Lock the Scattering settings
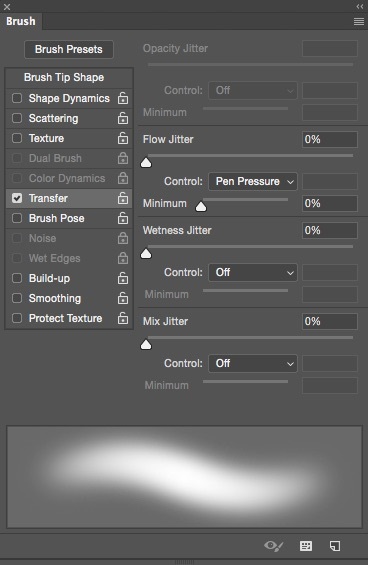 (x=123, y=118)
